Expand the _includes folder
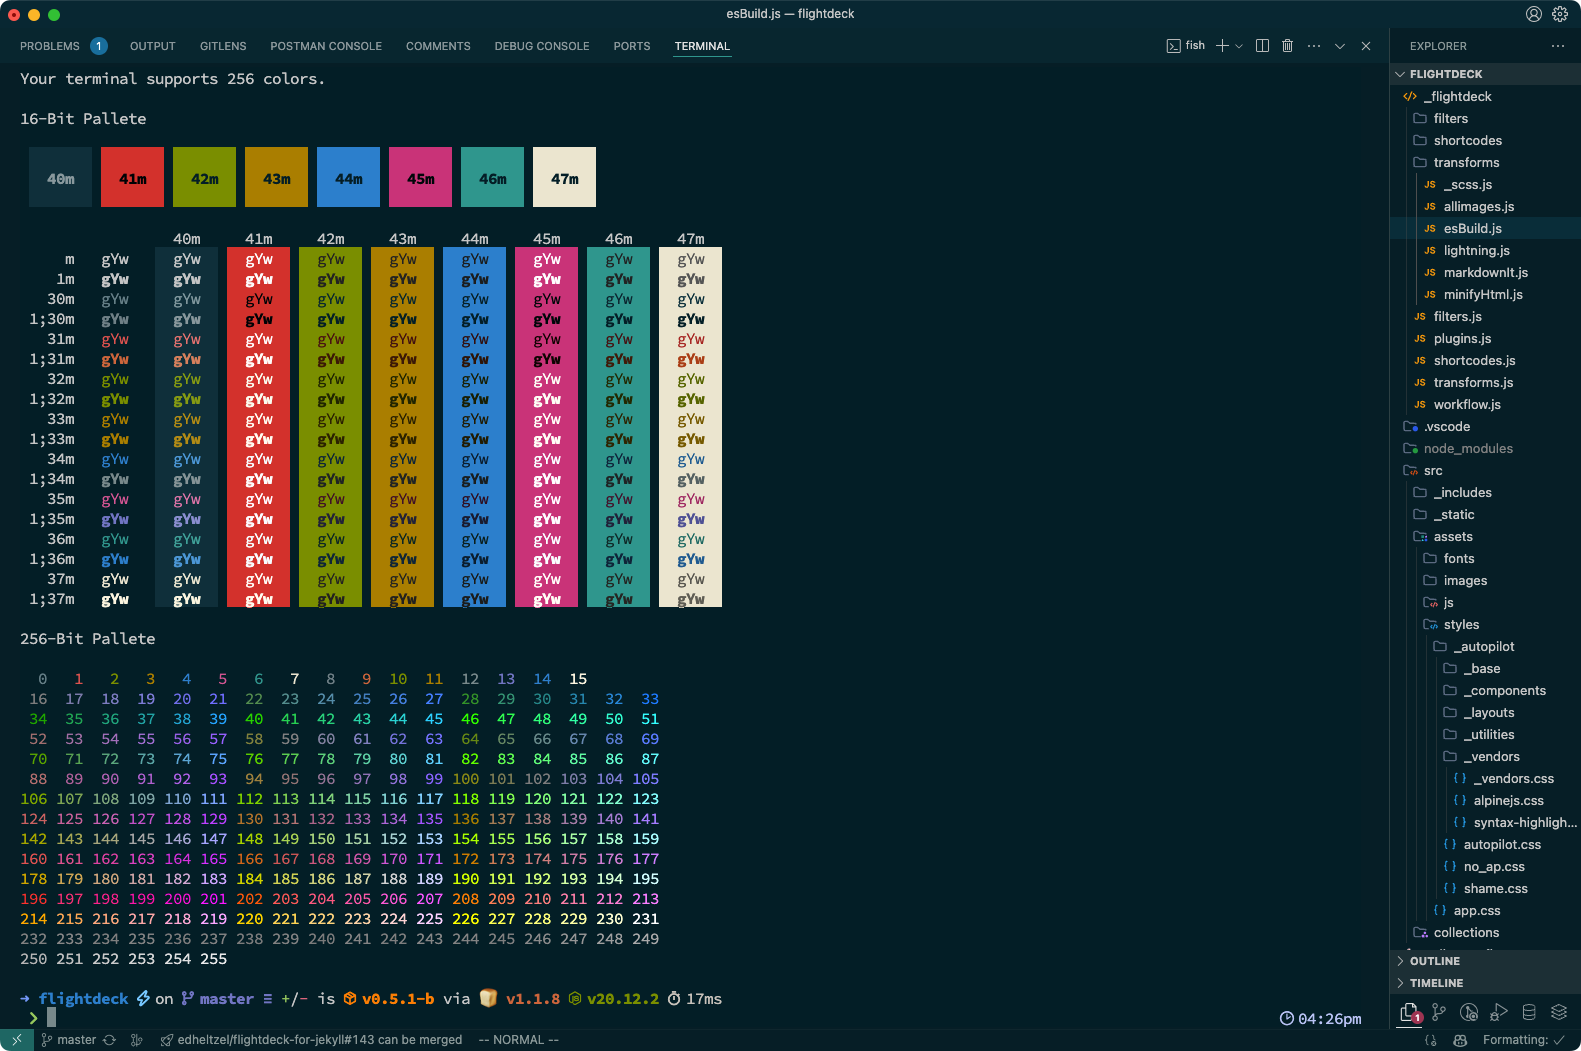 [x=1485, y=492]
